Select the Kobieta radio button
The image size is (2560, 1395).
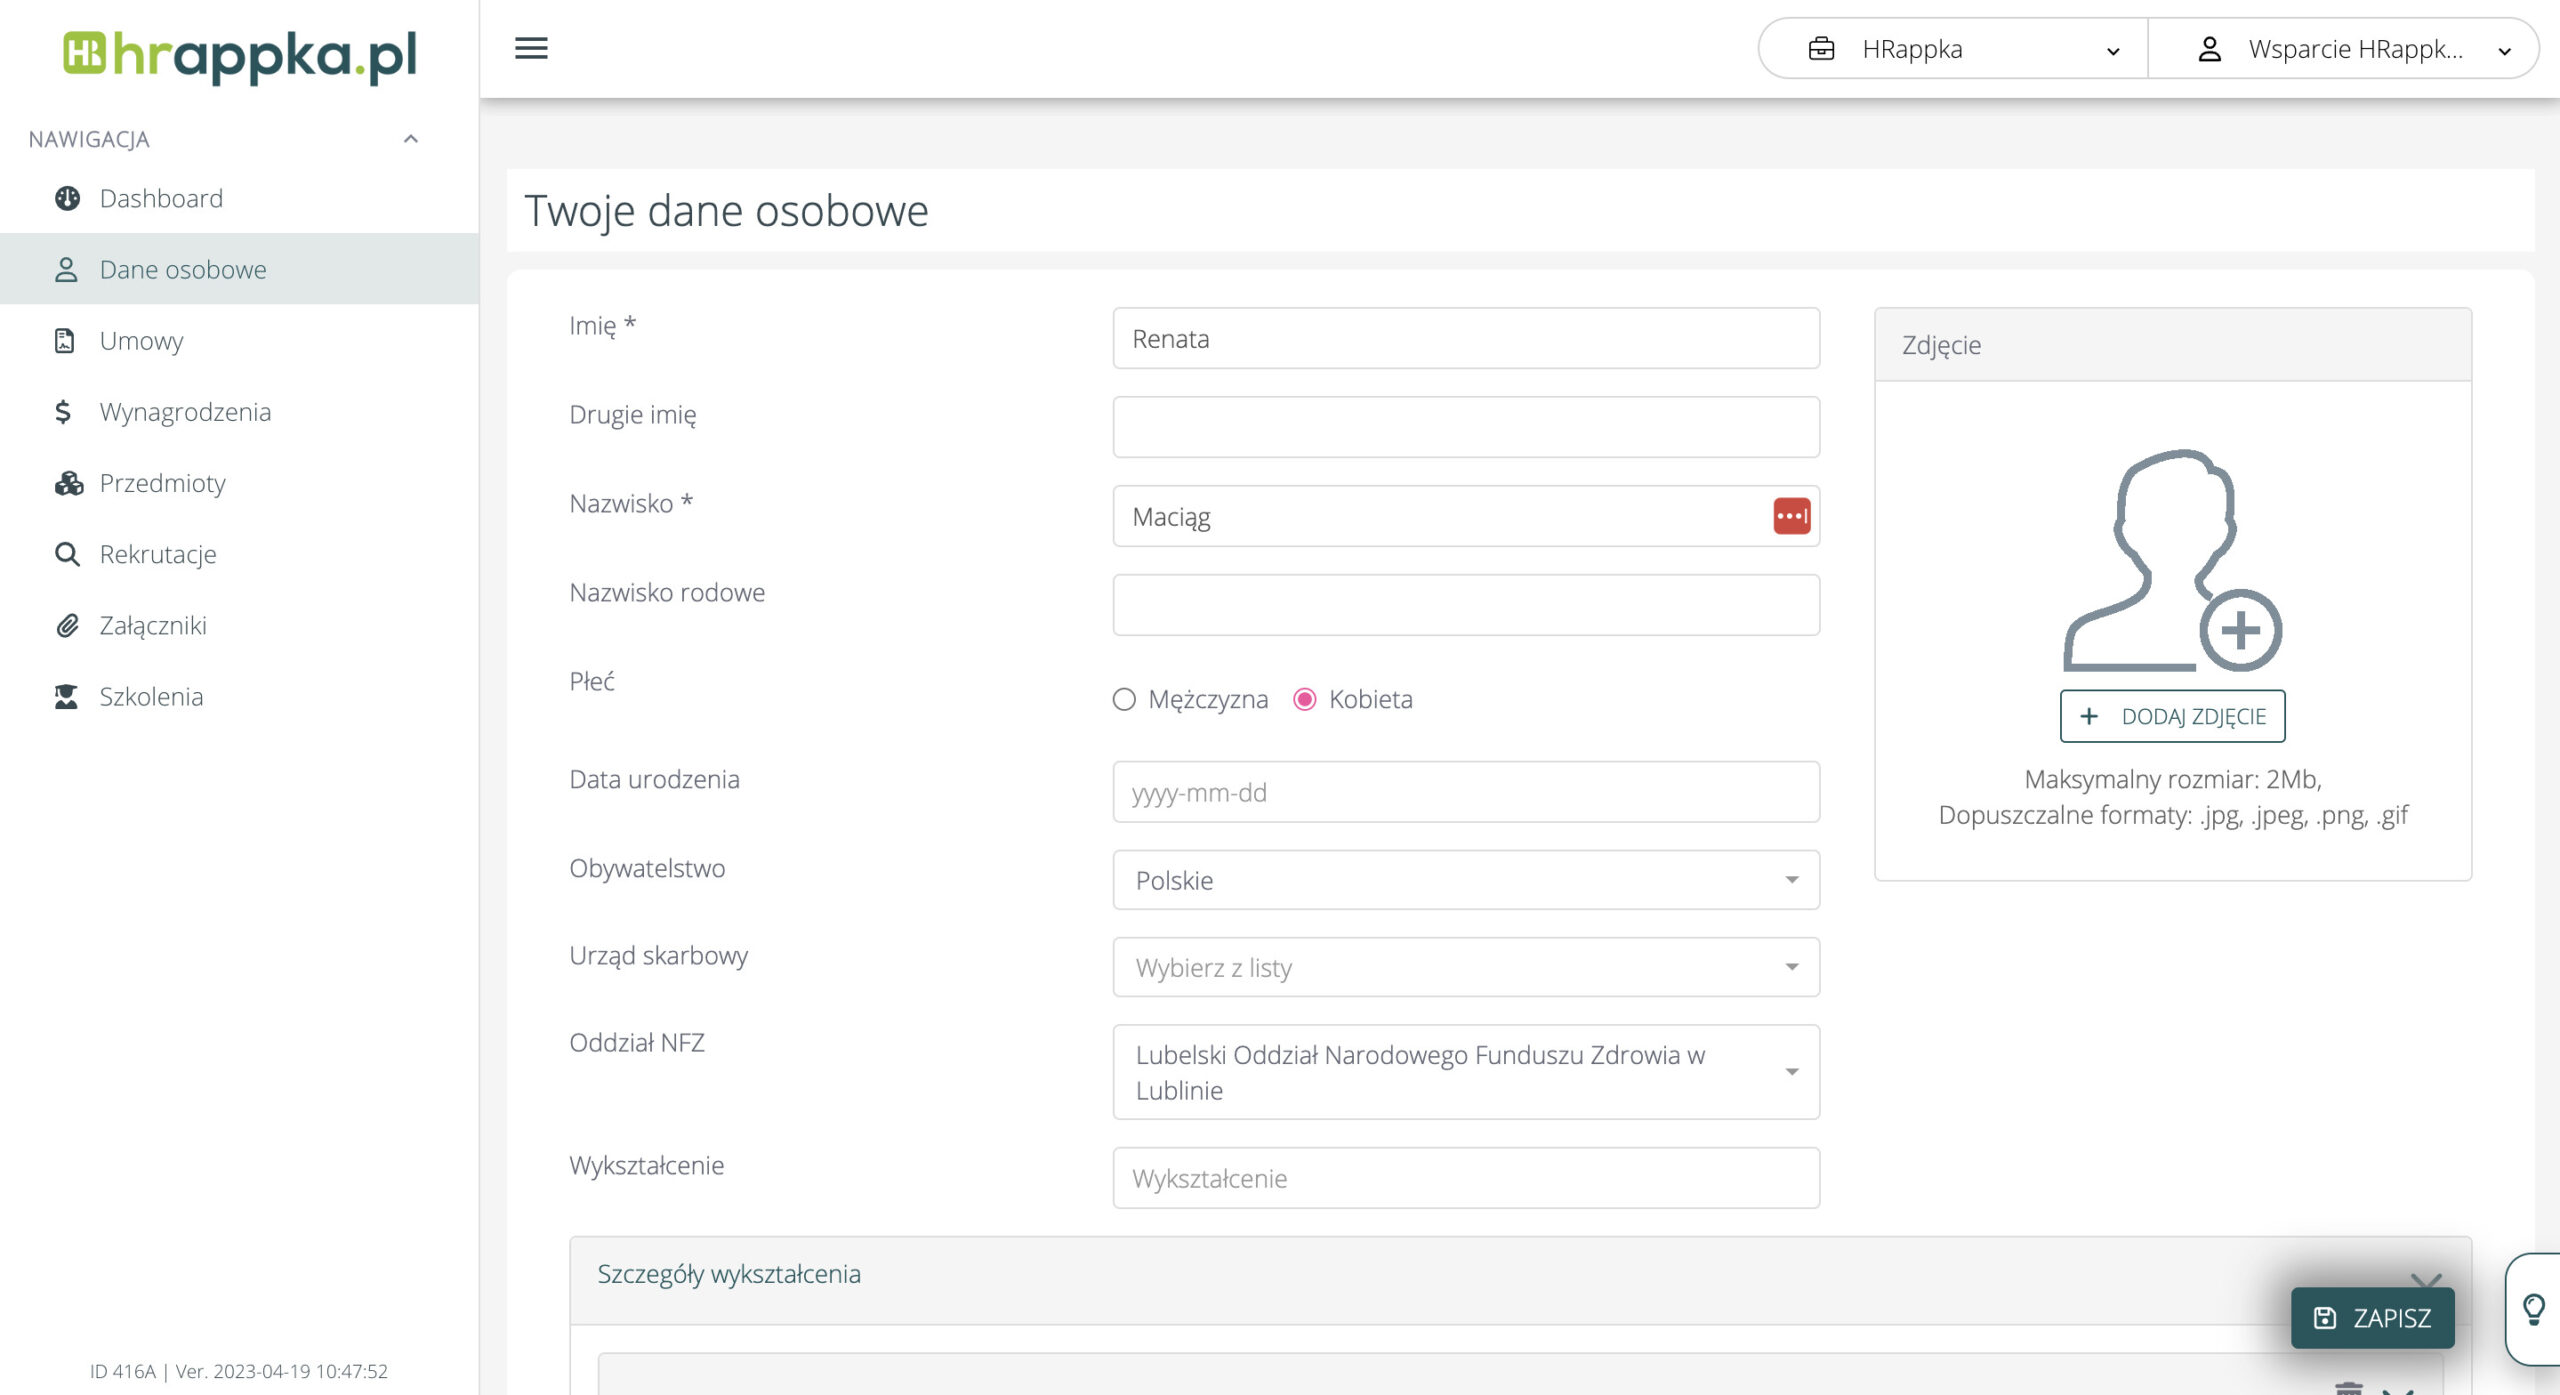pos(1304,699)
